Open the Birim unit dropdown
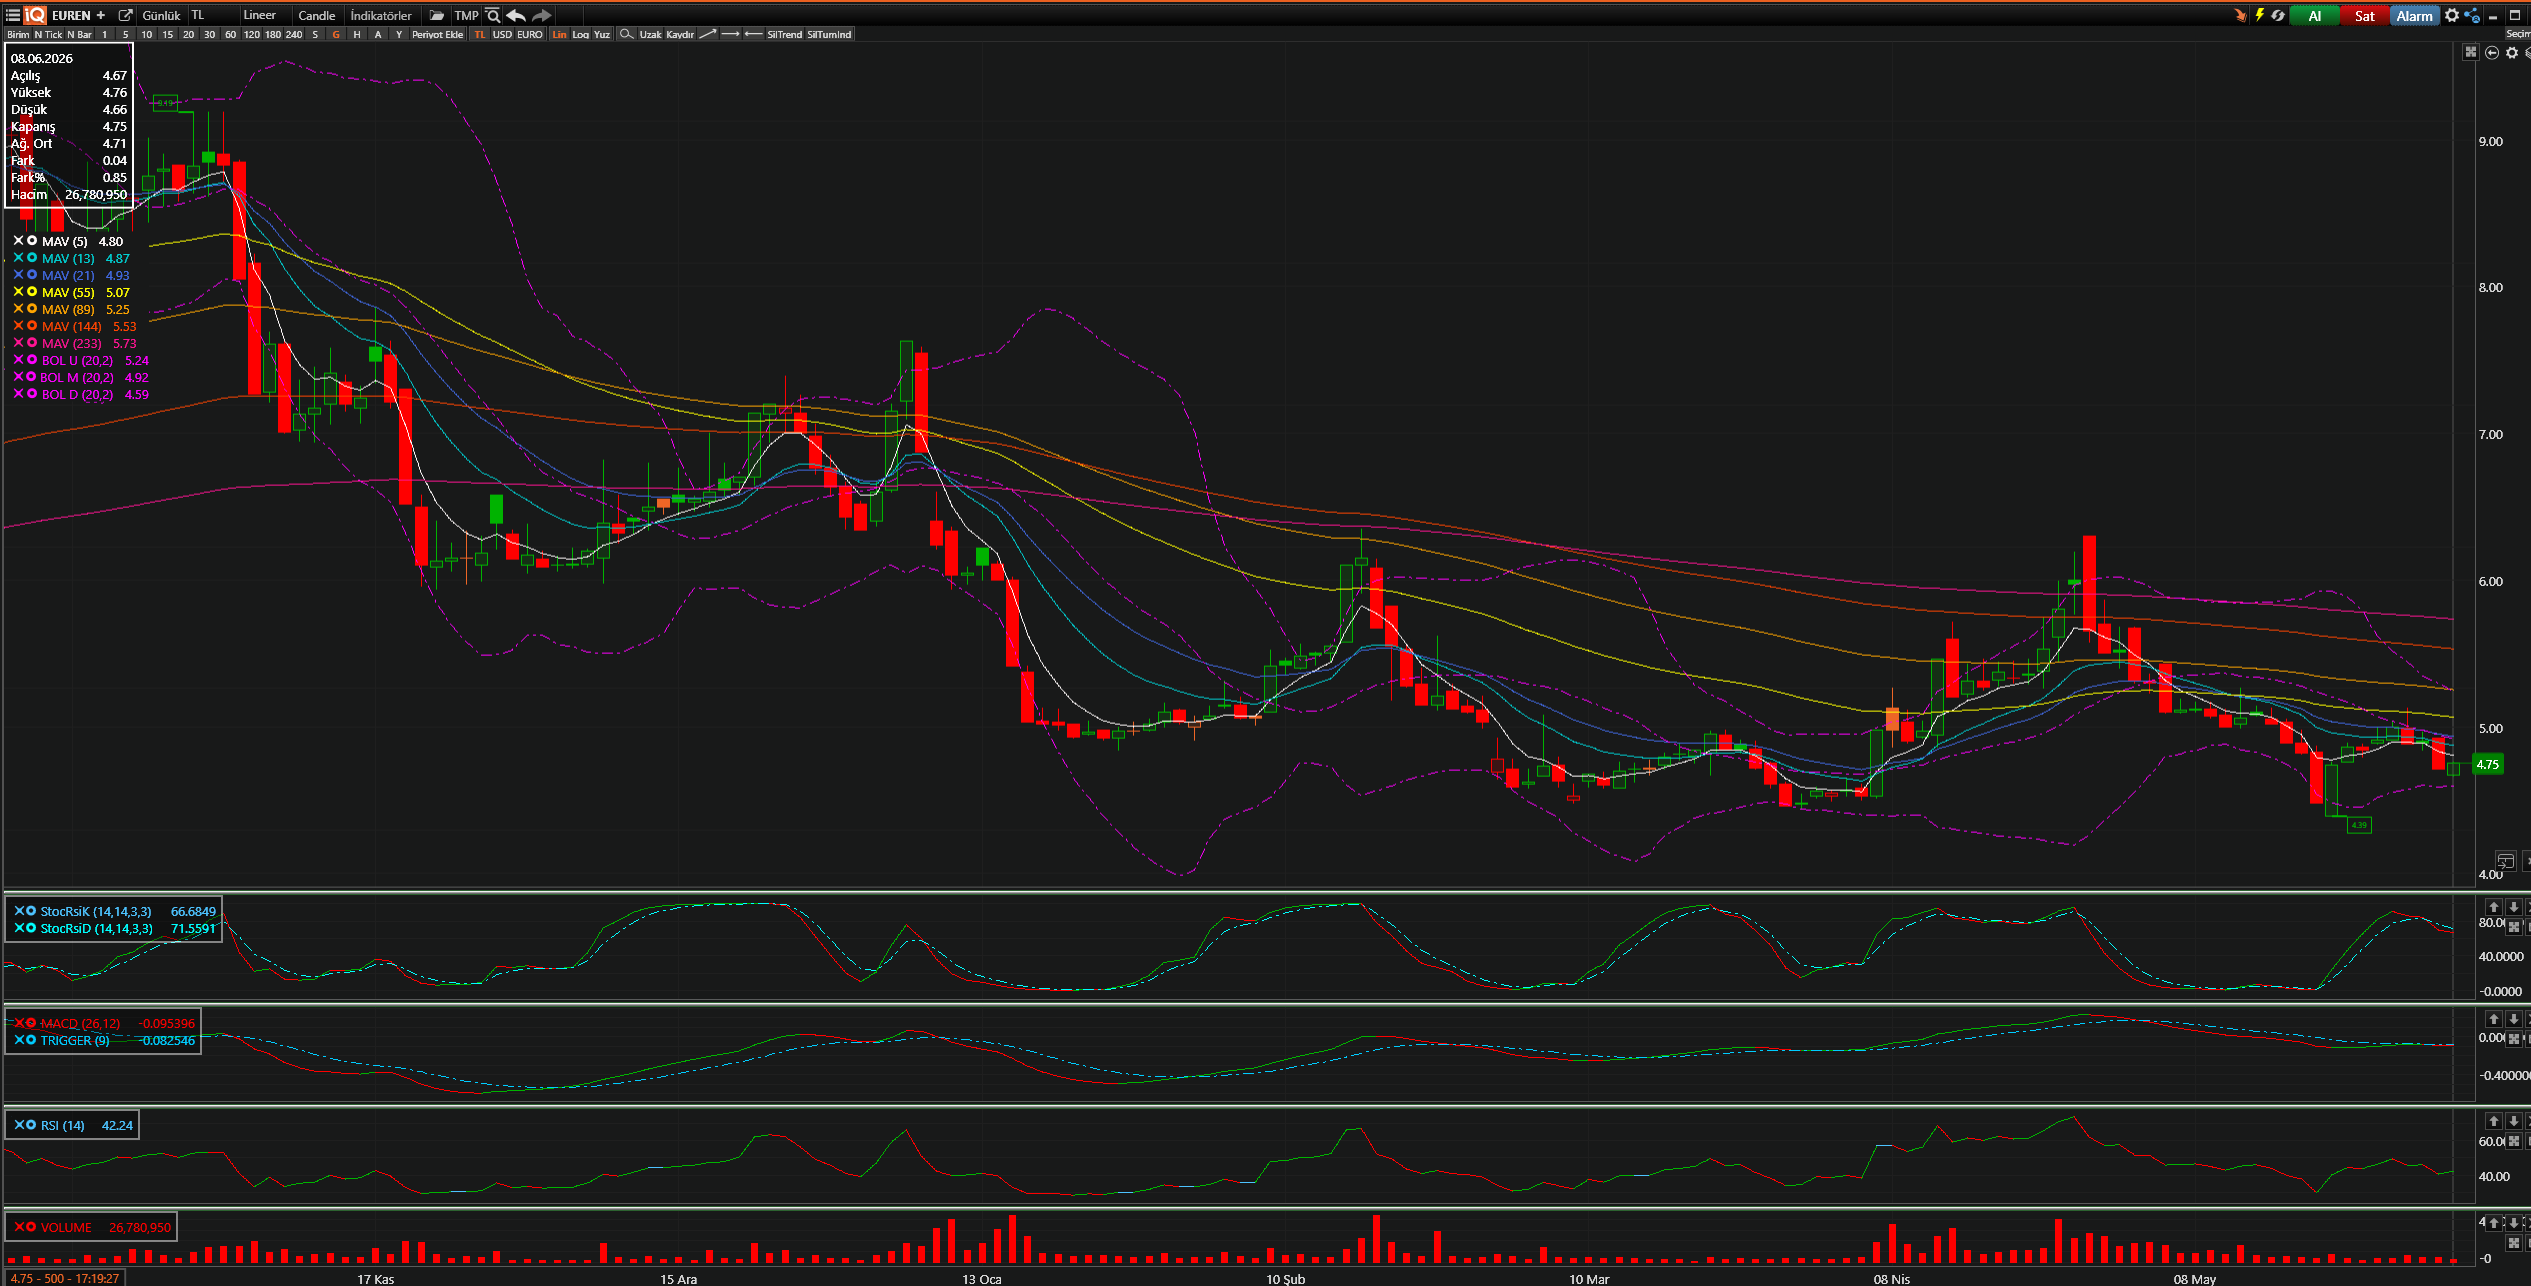Viewport: 2531px width, 1286px height. coord(18,34)
